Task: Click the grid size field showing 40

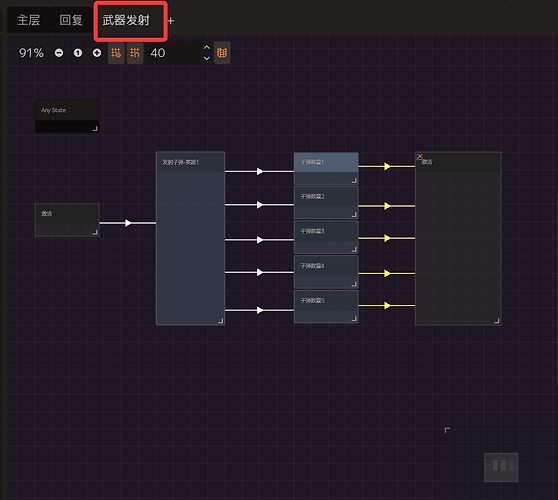Action: tap(173, 53)
